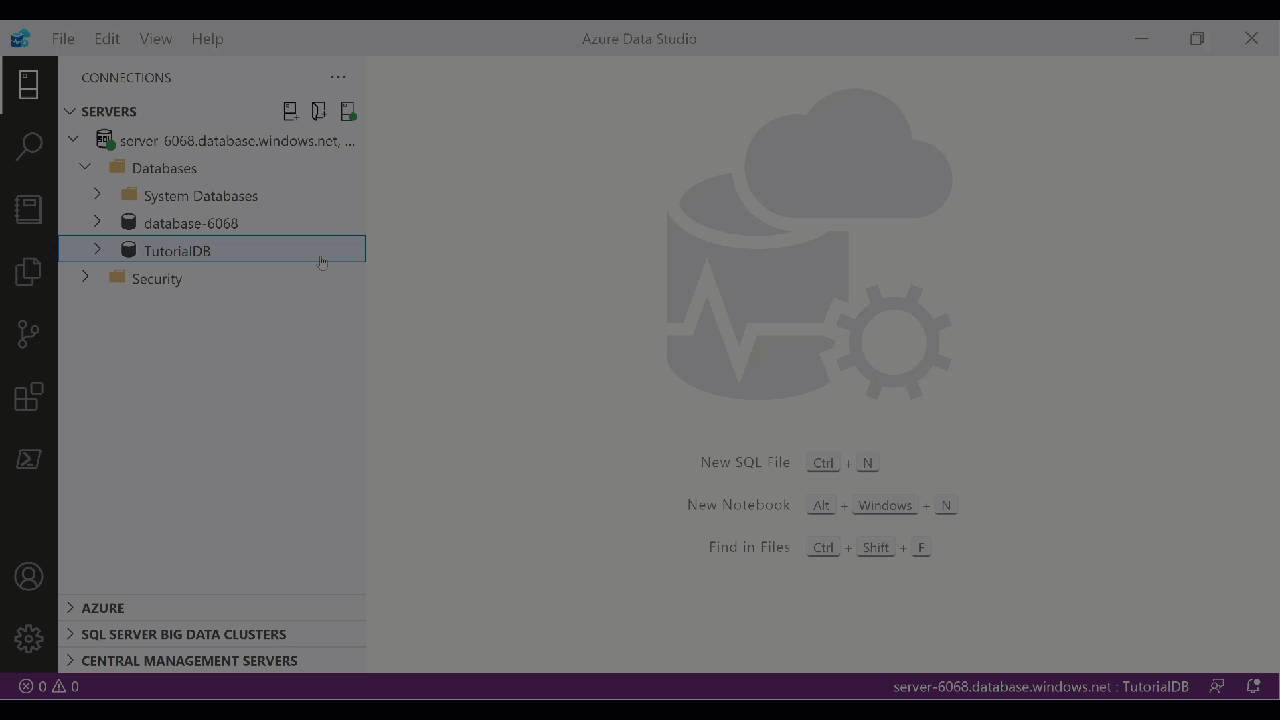Collapse the SERVERS section
The height and width of the screenshot is (720, 1280).
click(70, 111)
